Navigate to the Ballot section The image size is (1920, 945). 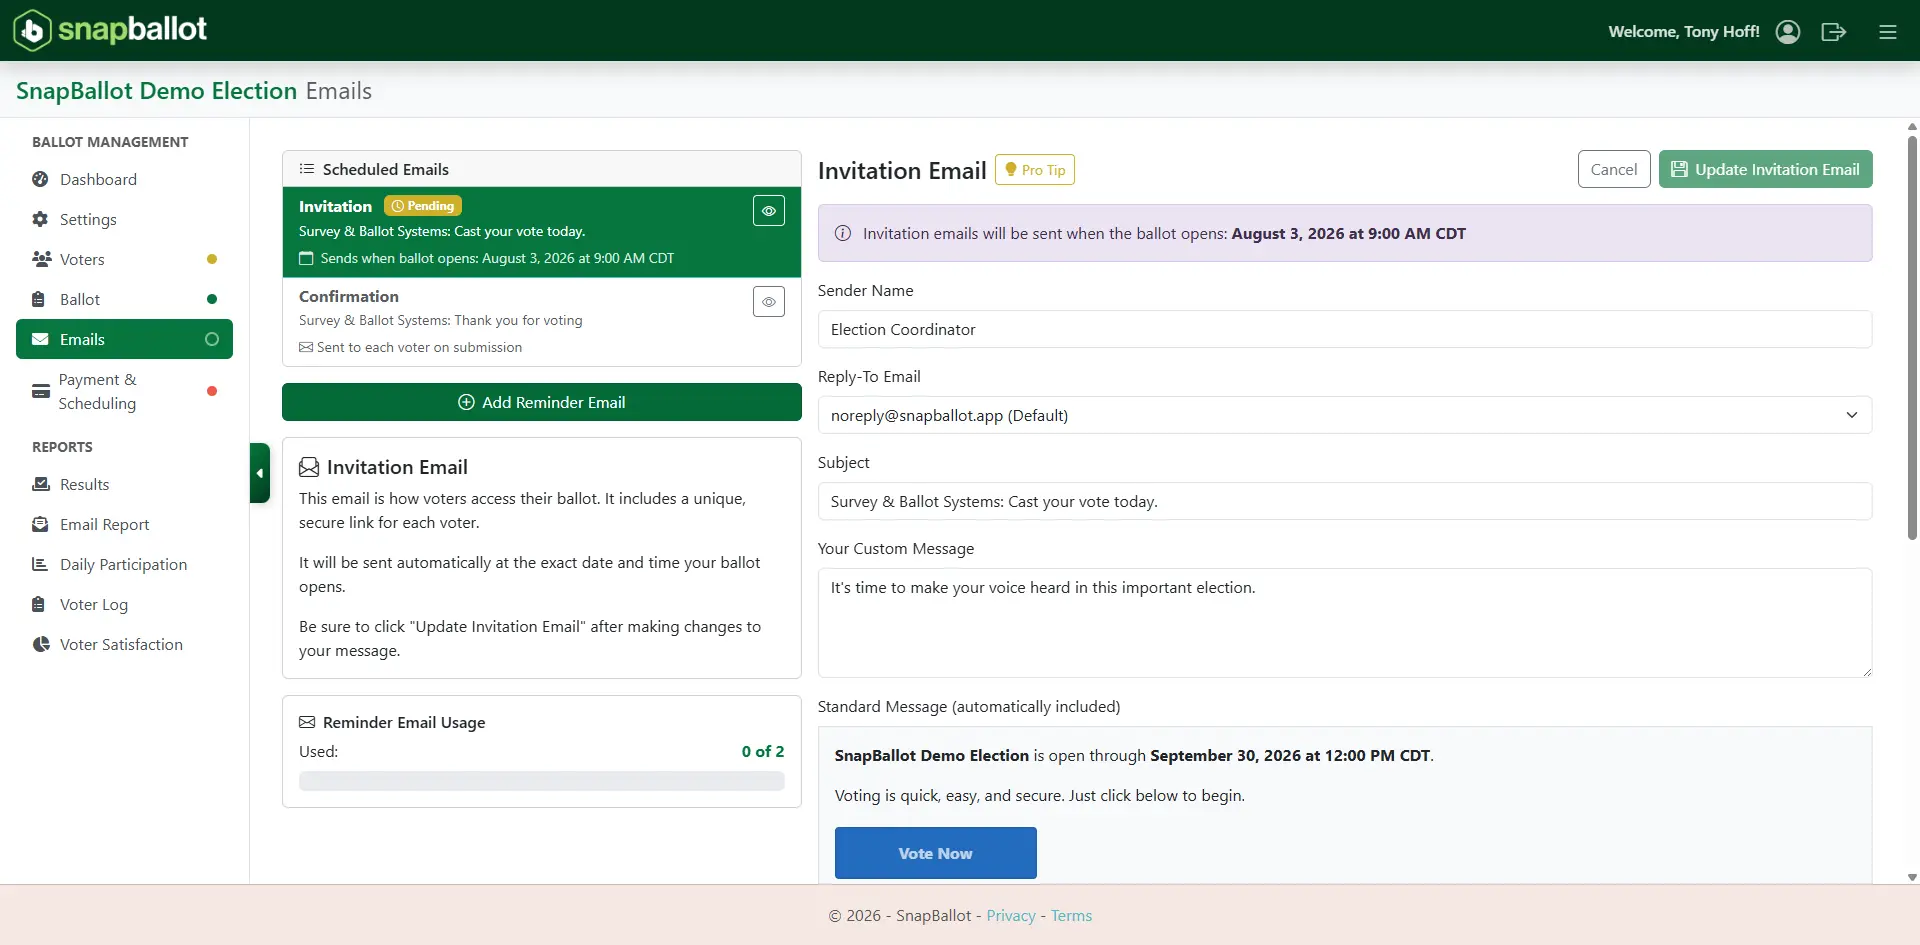click(x=124, y=299)
